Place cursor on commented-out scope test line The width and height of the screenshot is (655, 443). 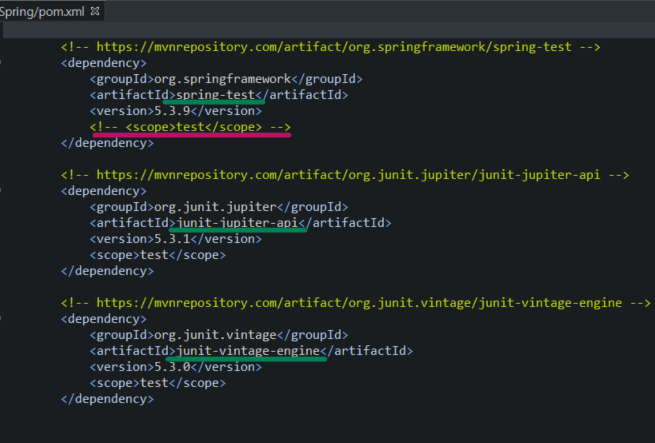[x=190, y=127]
